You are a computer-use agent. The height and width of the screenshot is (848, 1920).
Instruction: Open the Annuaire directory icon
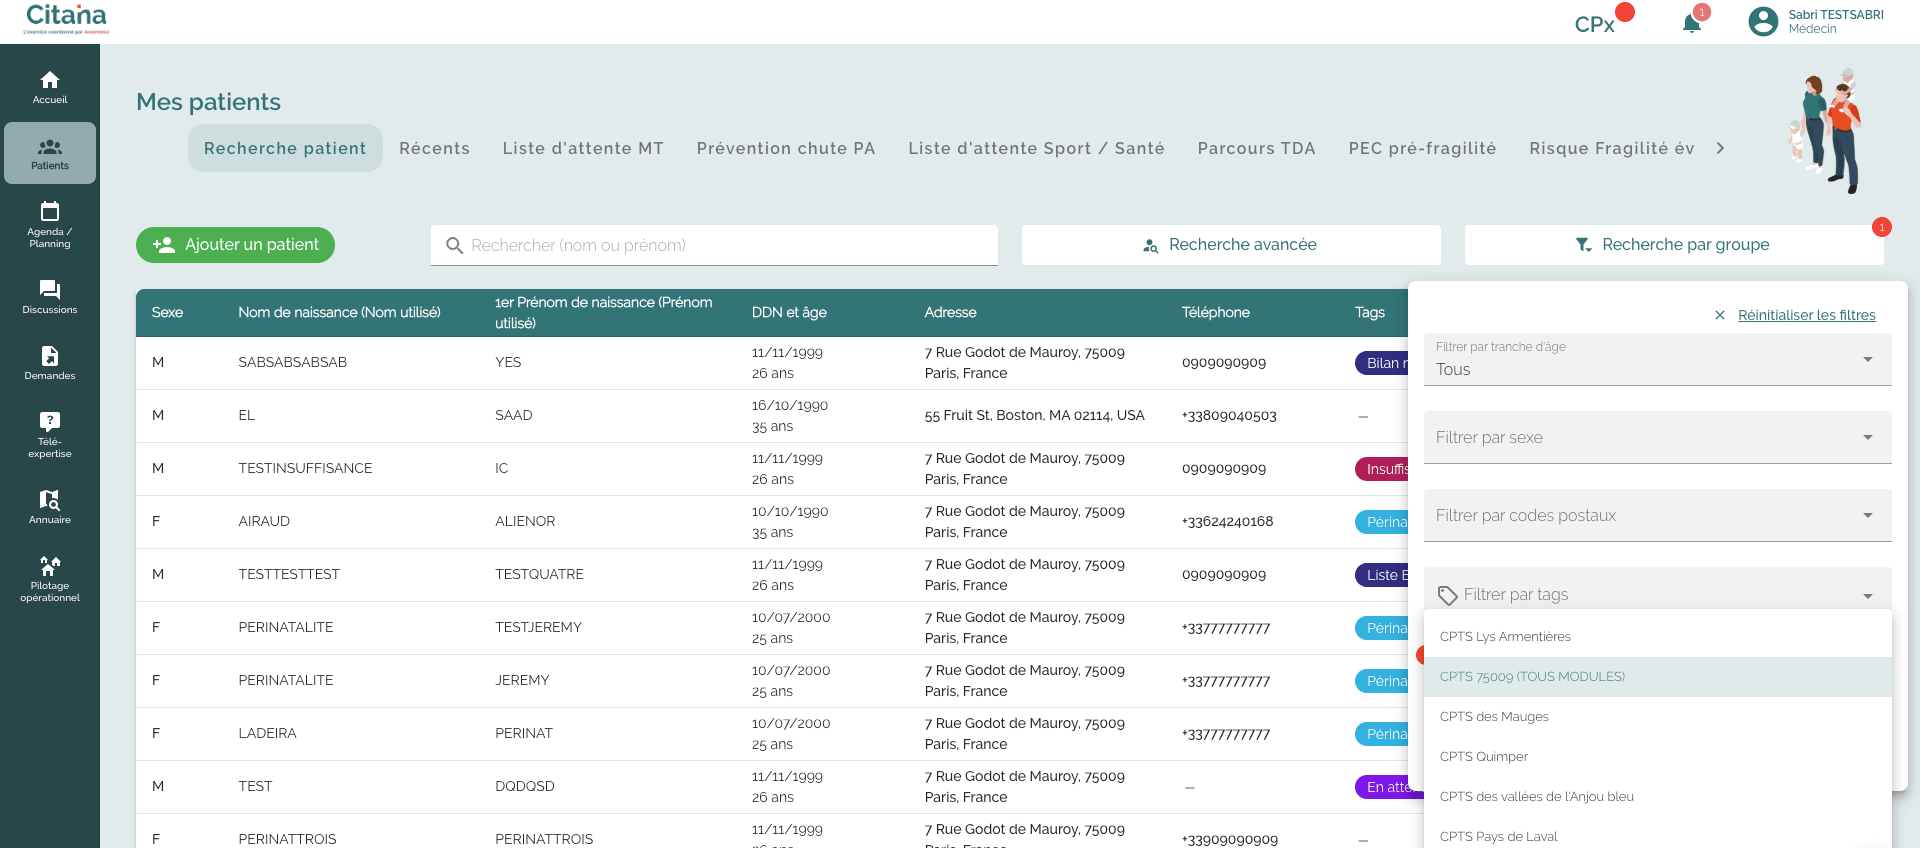click(x=50, y=500)
